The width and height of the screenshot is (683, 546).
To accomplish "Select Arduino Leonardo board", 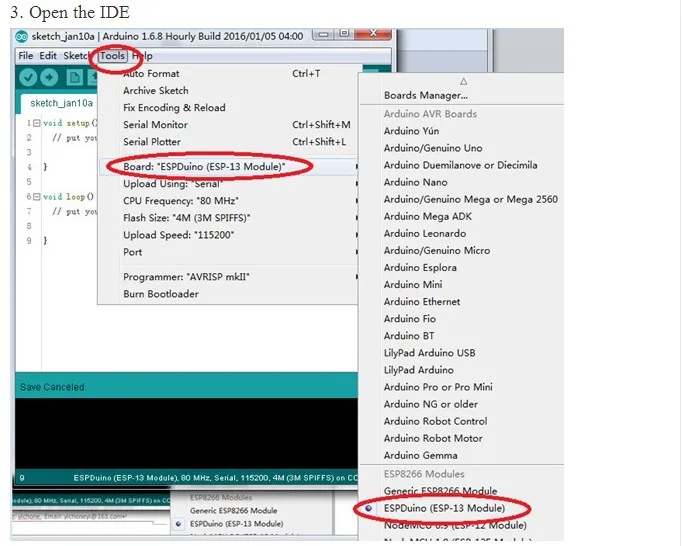I will click(x=462, y=234).
